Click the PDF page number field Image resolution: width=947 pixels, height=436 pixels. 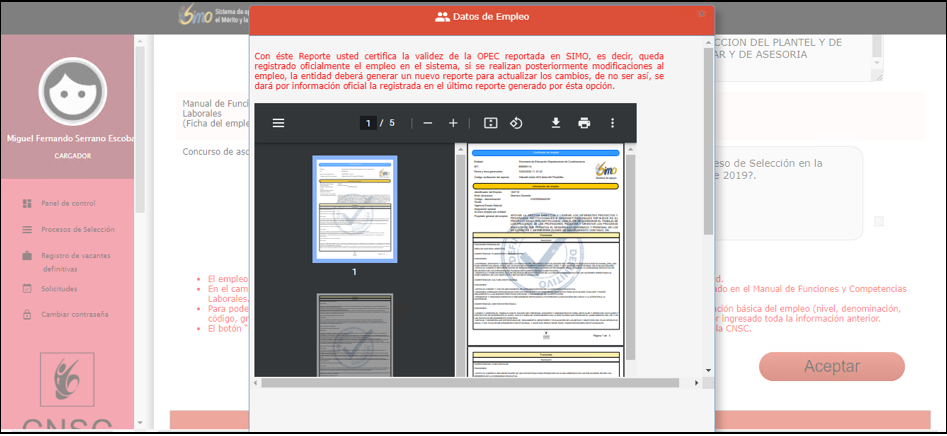pyautogui.click(x=368, y=123)
